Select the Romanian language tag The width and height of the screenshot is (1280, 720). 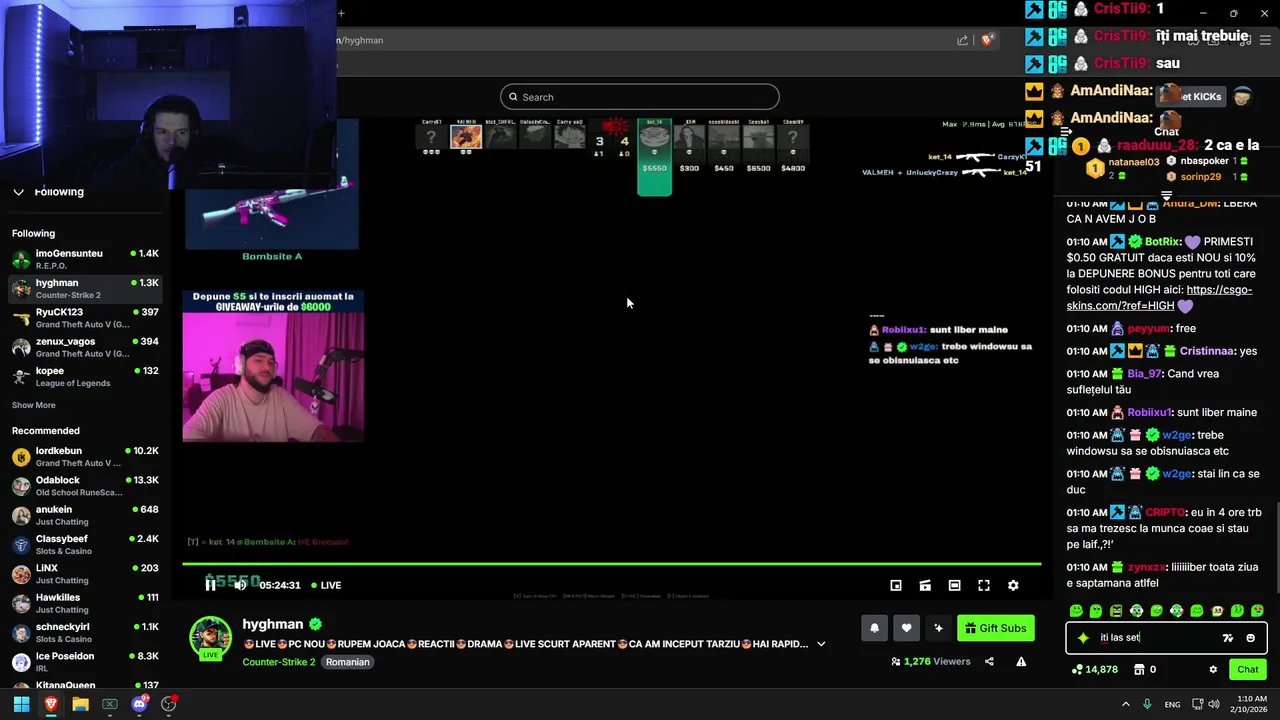[348, 662]
